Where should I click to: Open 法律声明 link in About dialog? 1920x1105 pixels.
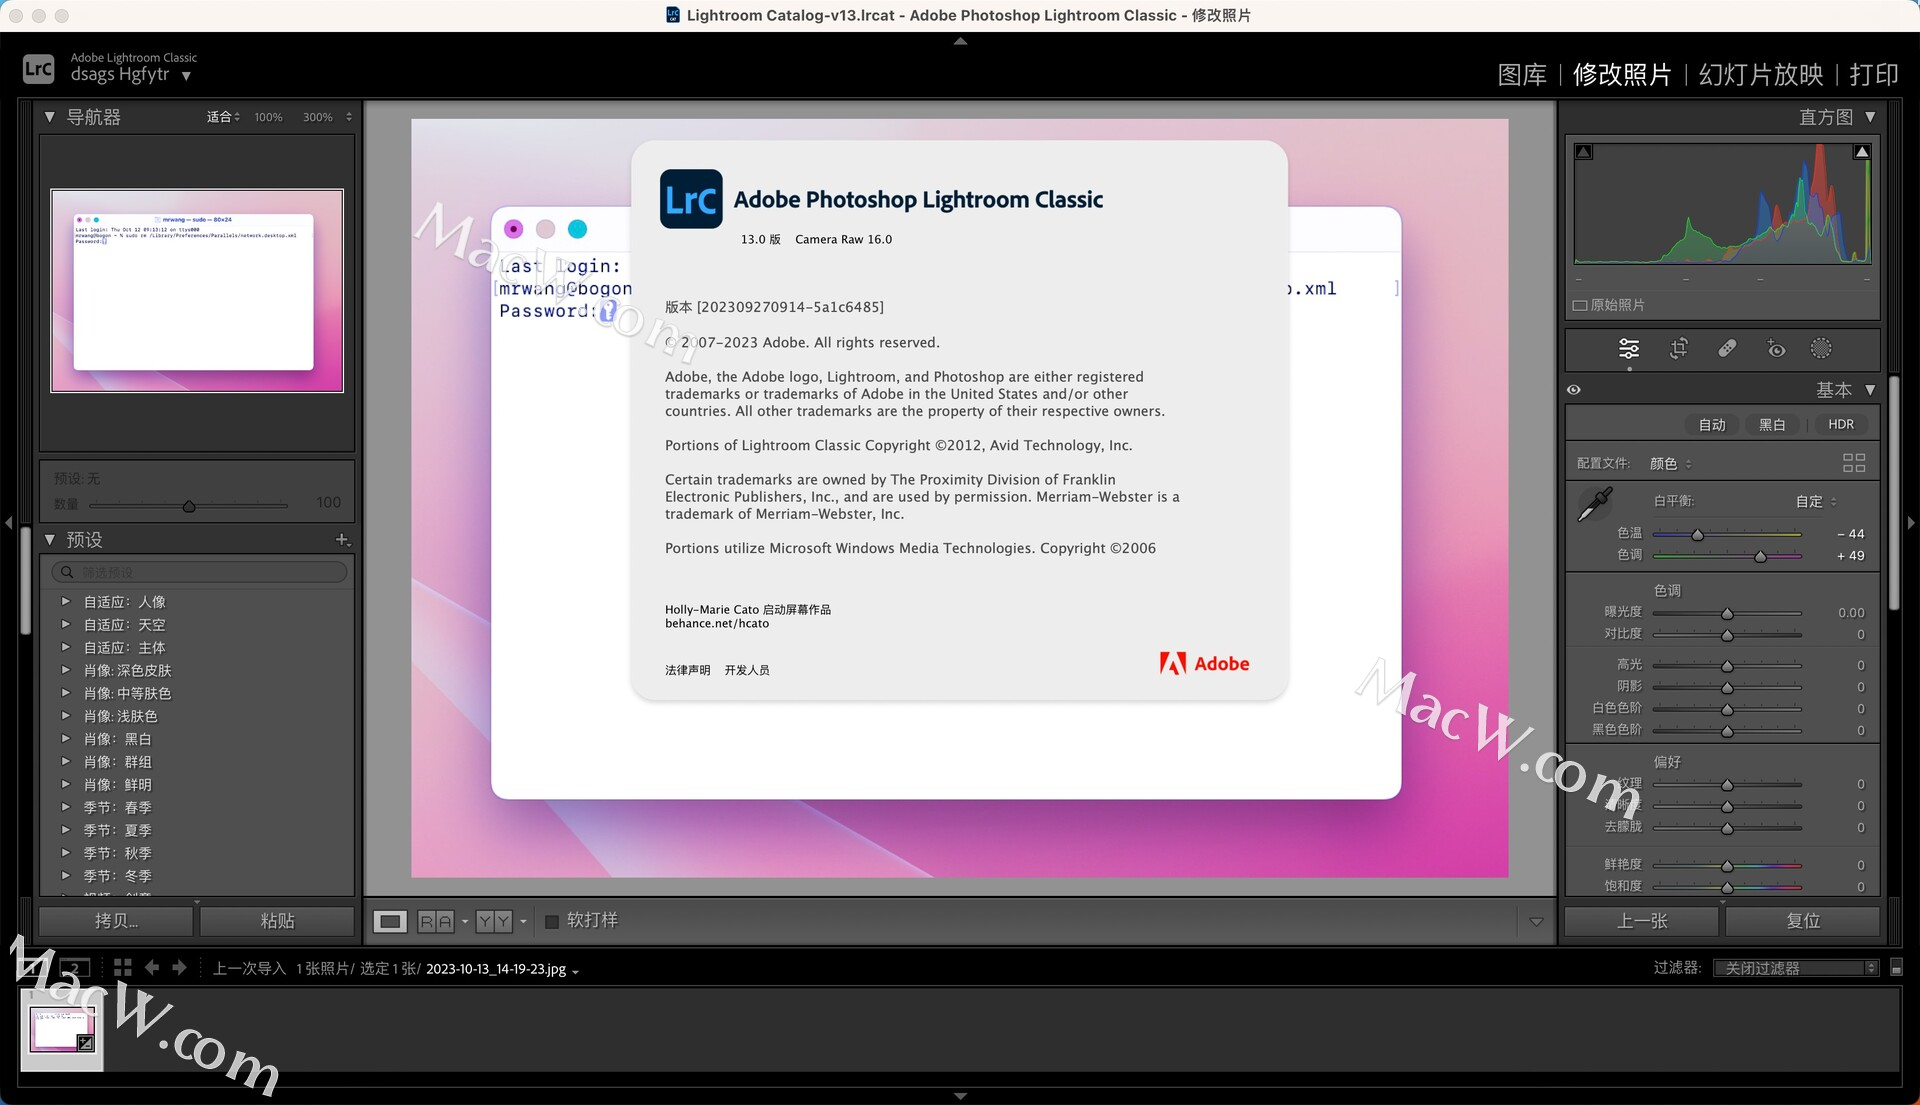(688, 671)
